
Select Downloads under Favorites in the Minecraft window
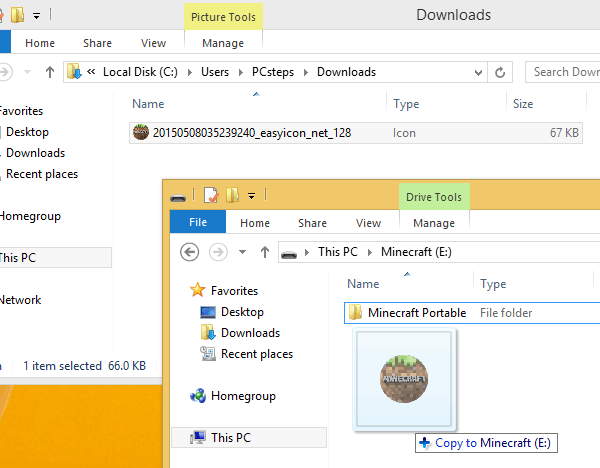coord(250,333)
